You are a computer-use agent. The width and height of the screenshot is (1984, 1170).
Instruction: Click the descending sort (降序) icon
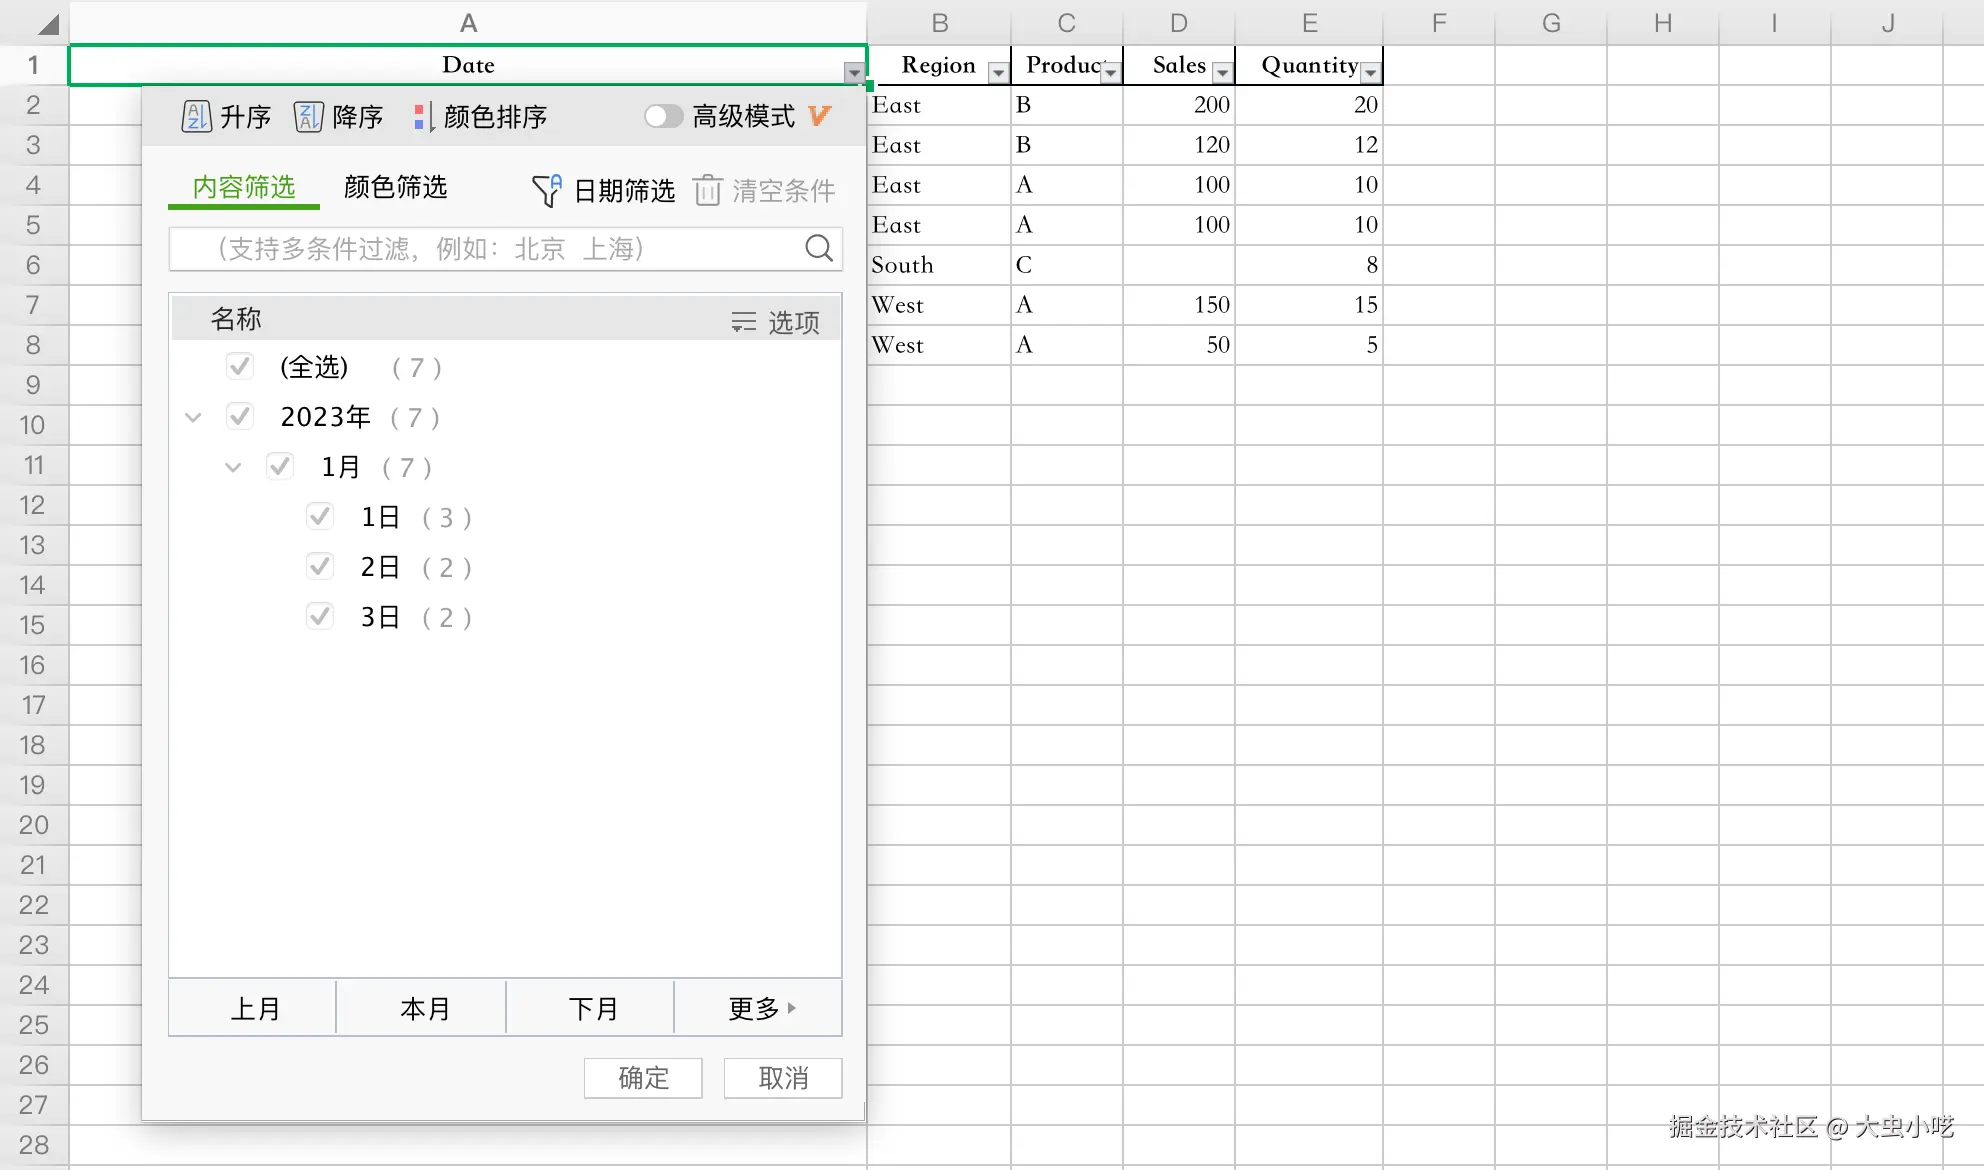point(308,117)
